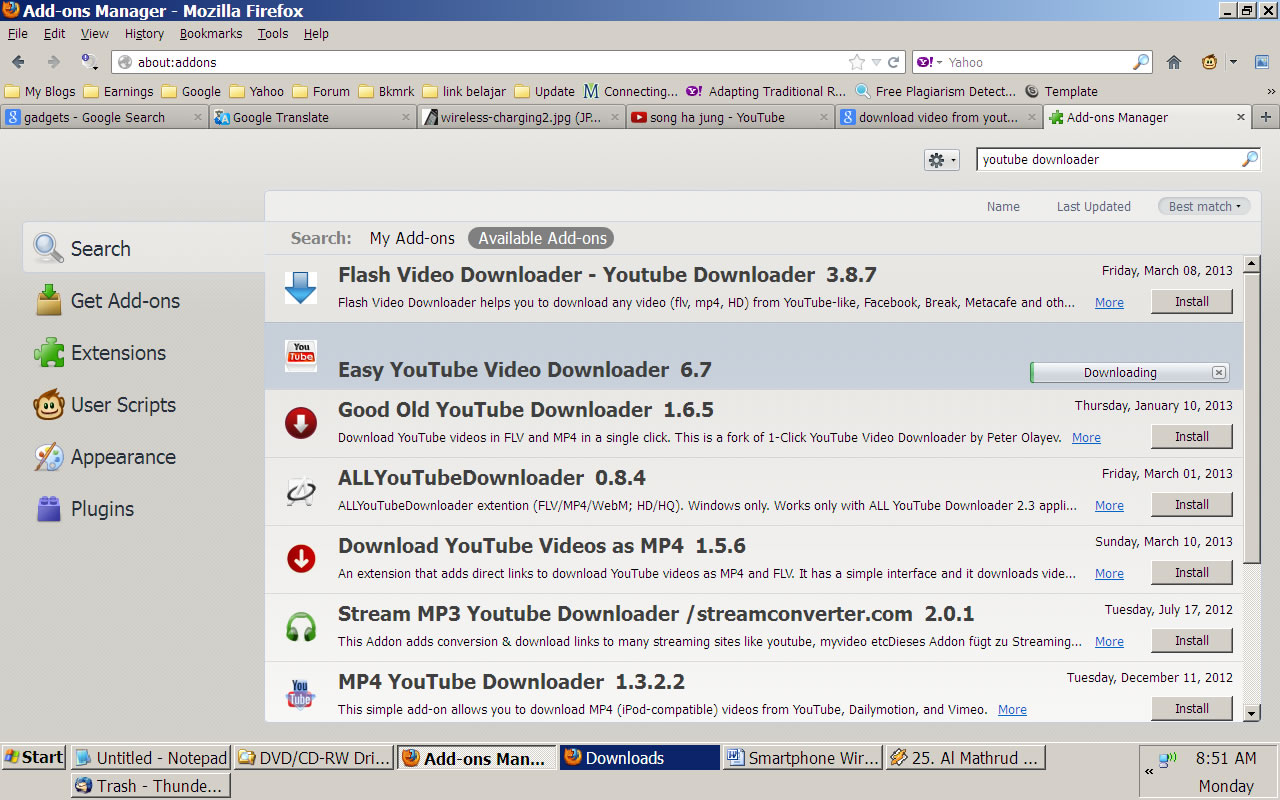This screenshot has width=1280, height=800.
Task: Show more bookmarks with the overflow chevron
Action: pos(1270,91)
